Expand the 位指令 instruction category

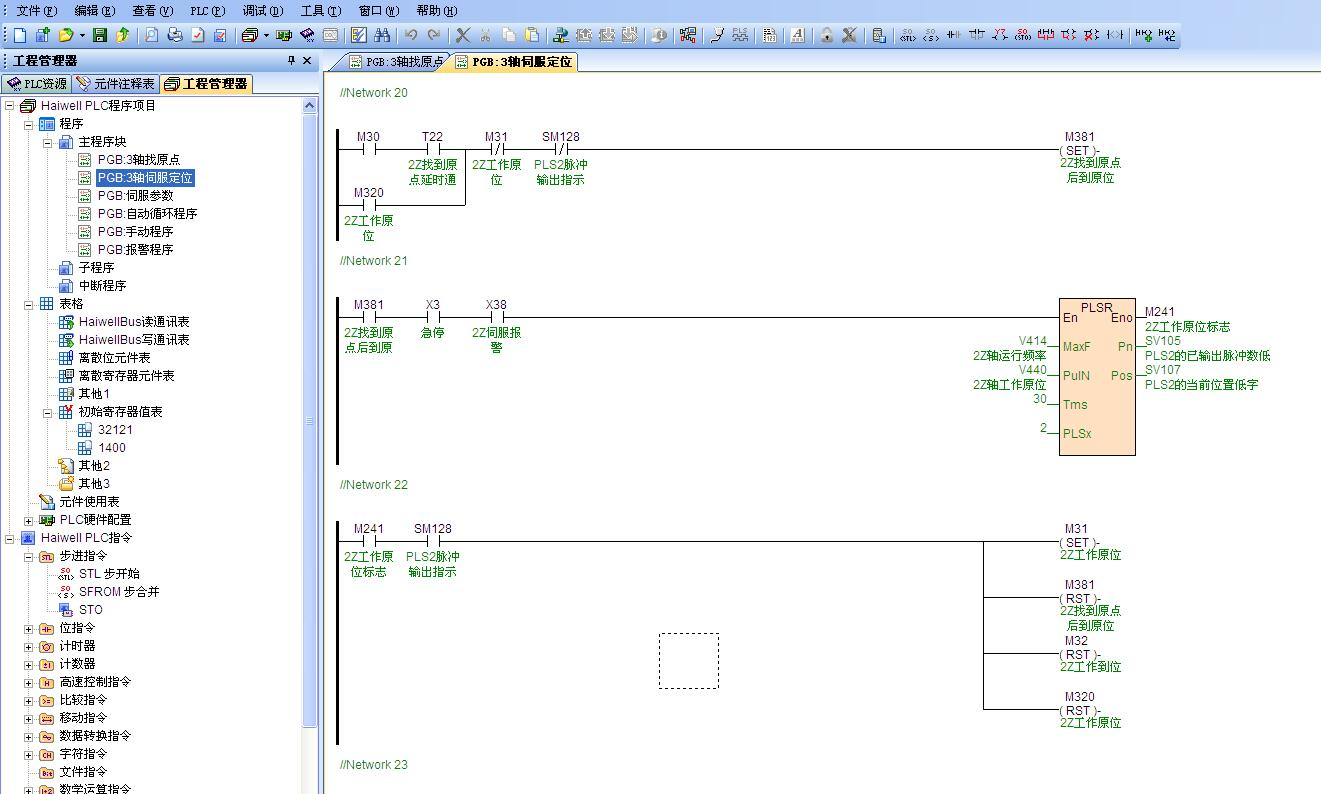(29, 628)
